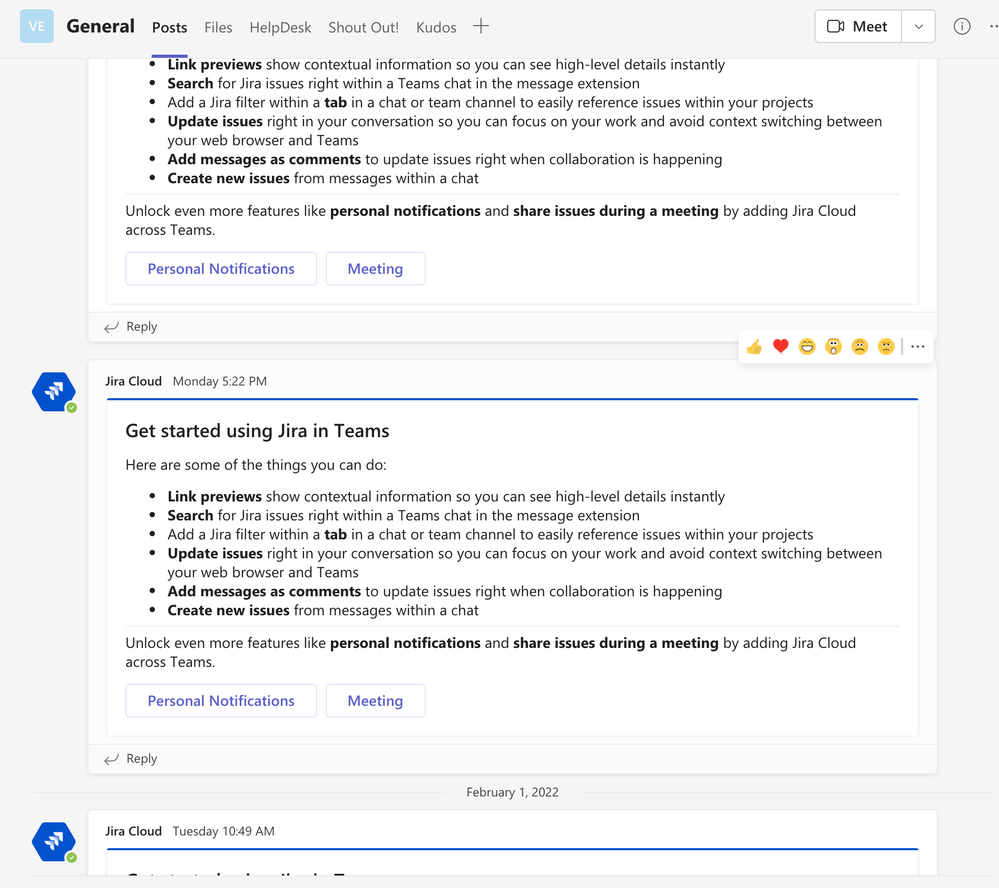The height and width of the screenshot is (888, 999).
Task: Click Jira Cloud sender name Tuesday post
Action: tap(133, 831)
